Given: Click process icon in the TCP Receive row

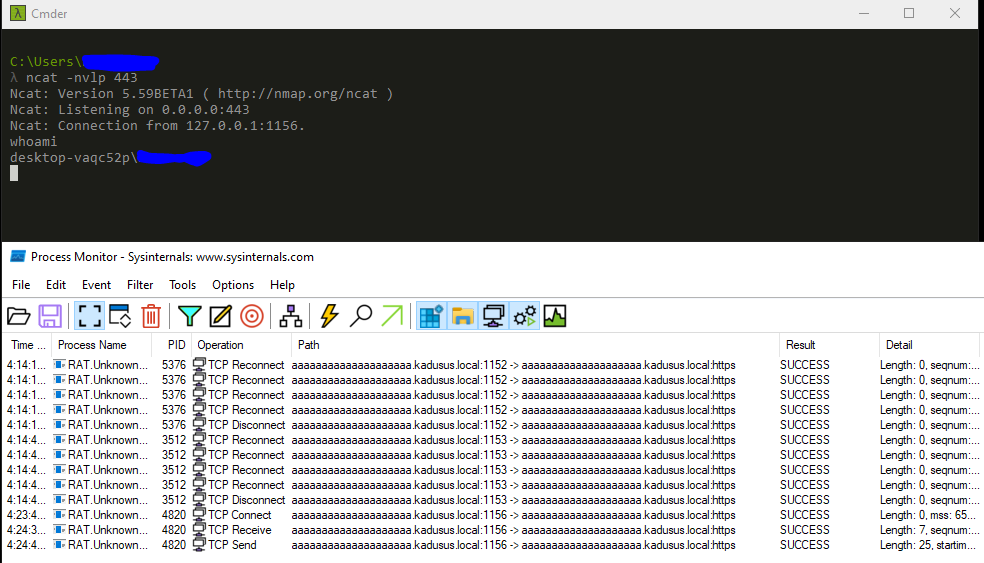Looking at the screenshot, I should 60,530.
